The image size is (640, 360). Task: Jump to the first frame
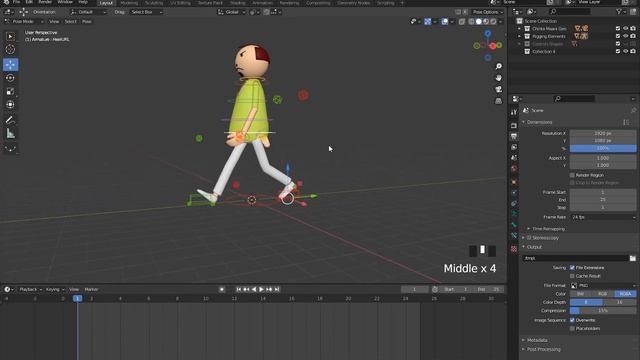[x=238, y=289]
